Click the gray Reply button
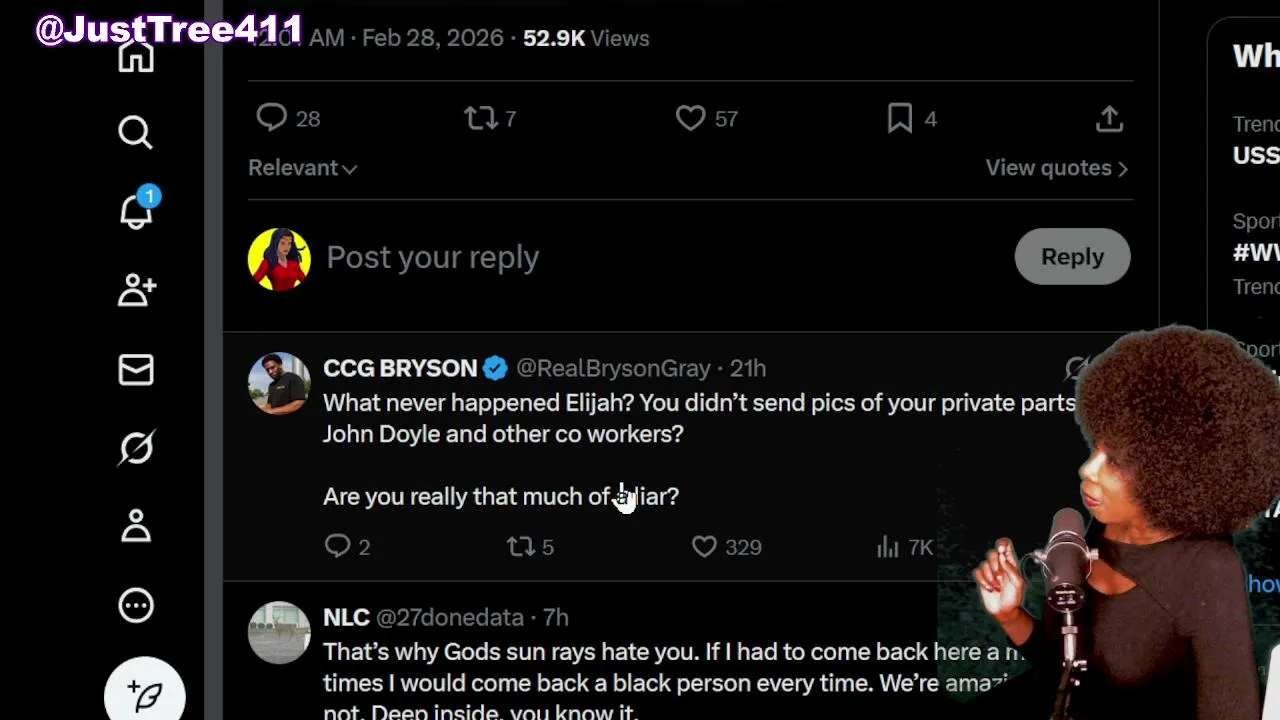Viewport: 1280px width, 720px height. click(x=1072, y=257)
